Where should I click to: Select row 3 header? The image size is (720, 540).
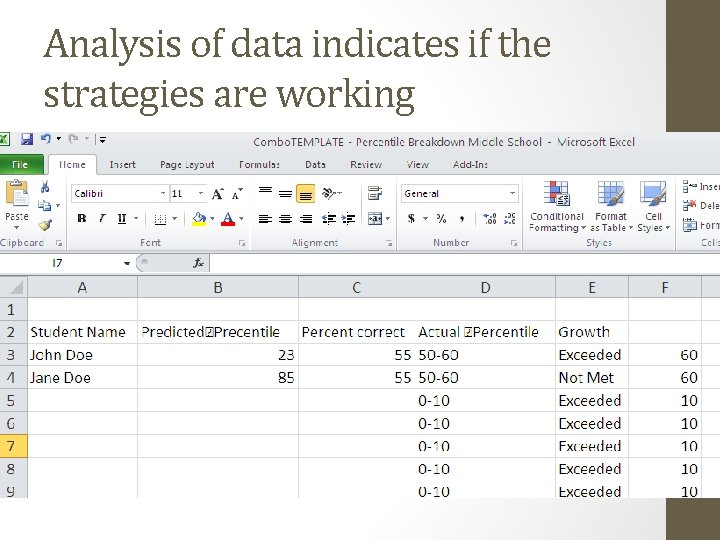tap(13, 355)
